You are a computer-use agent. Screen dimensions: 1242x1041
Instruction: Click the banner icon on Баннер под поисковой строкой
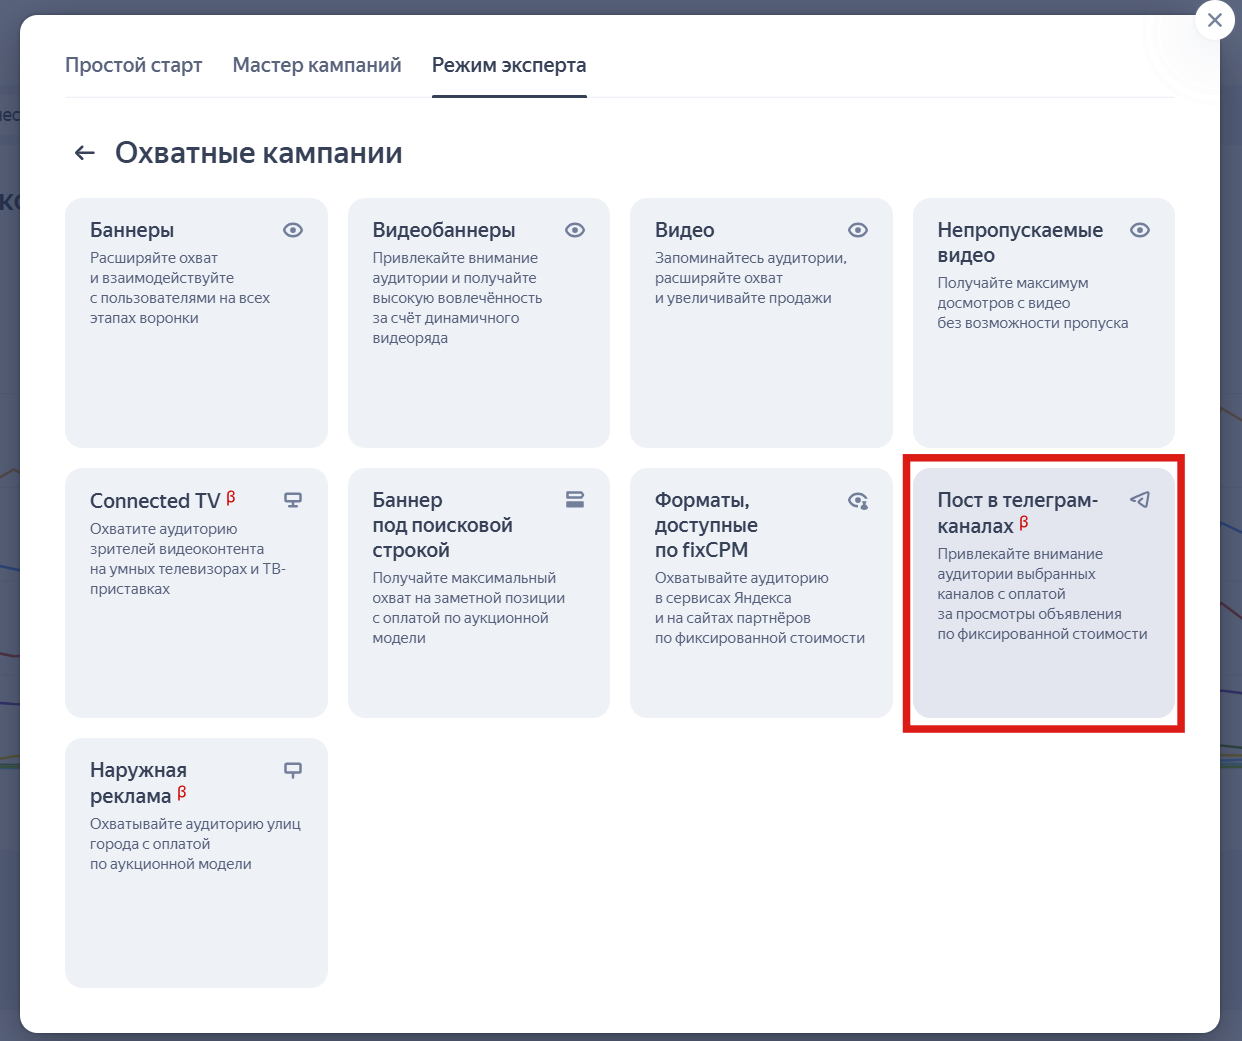pyautogui.click(x=575, y=500)
